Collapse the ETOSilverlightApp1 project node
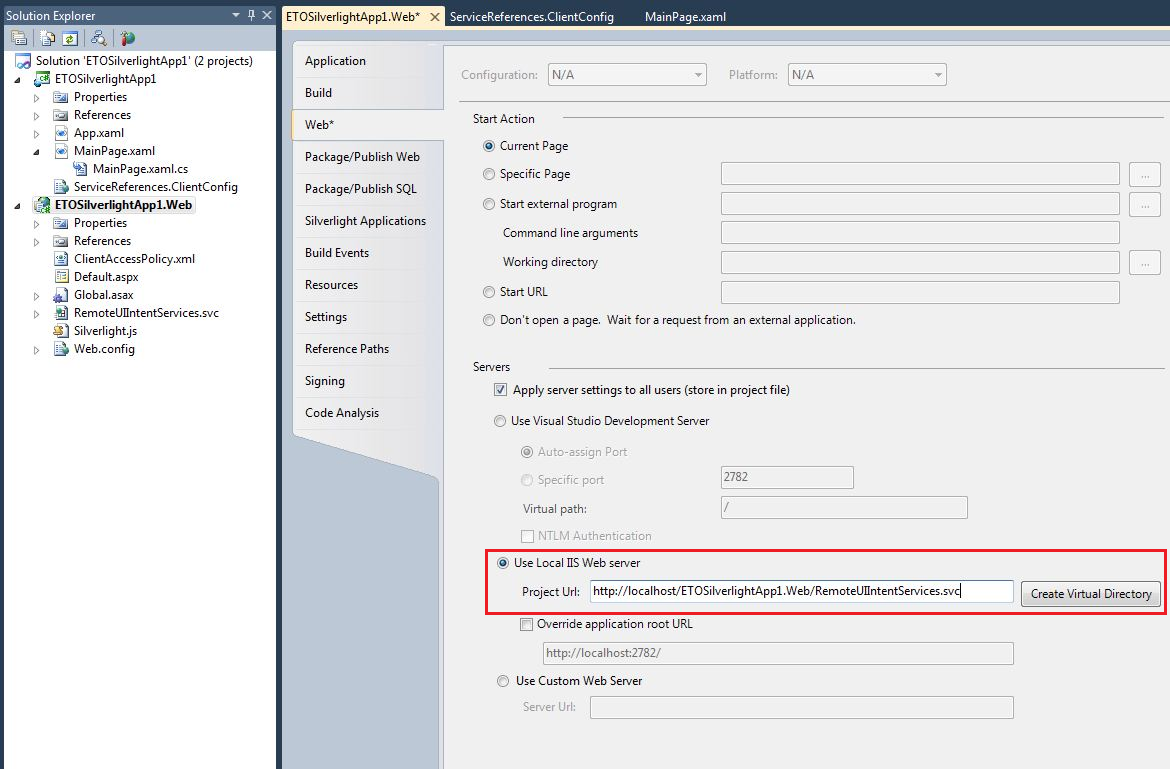 18,80
